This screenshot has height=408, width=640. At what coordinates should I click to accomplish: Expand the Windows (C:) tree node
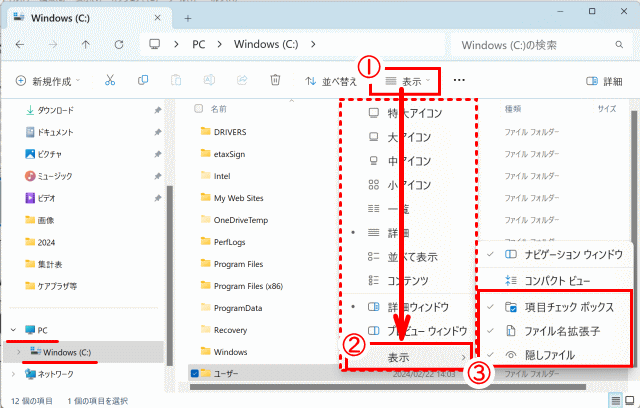tap(18, 352)
